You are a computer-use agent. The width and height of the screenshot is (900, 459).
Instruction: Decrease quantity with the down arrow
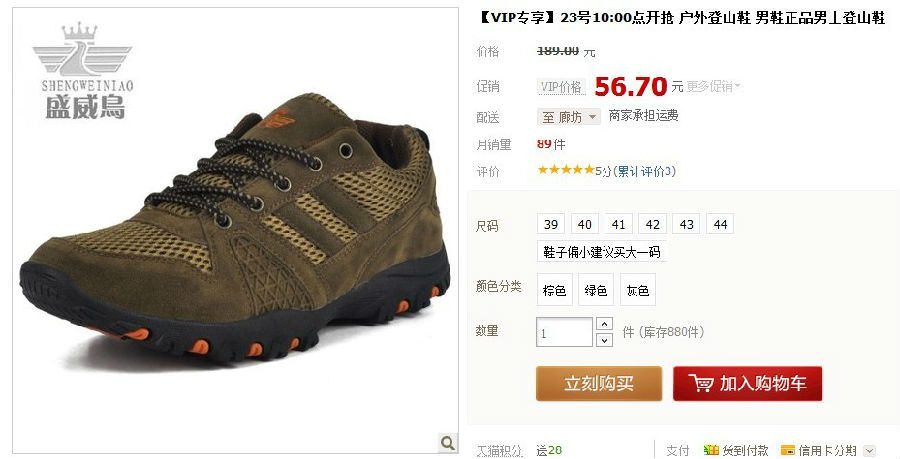[x=604, y=340]
